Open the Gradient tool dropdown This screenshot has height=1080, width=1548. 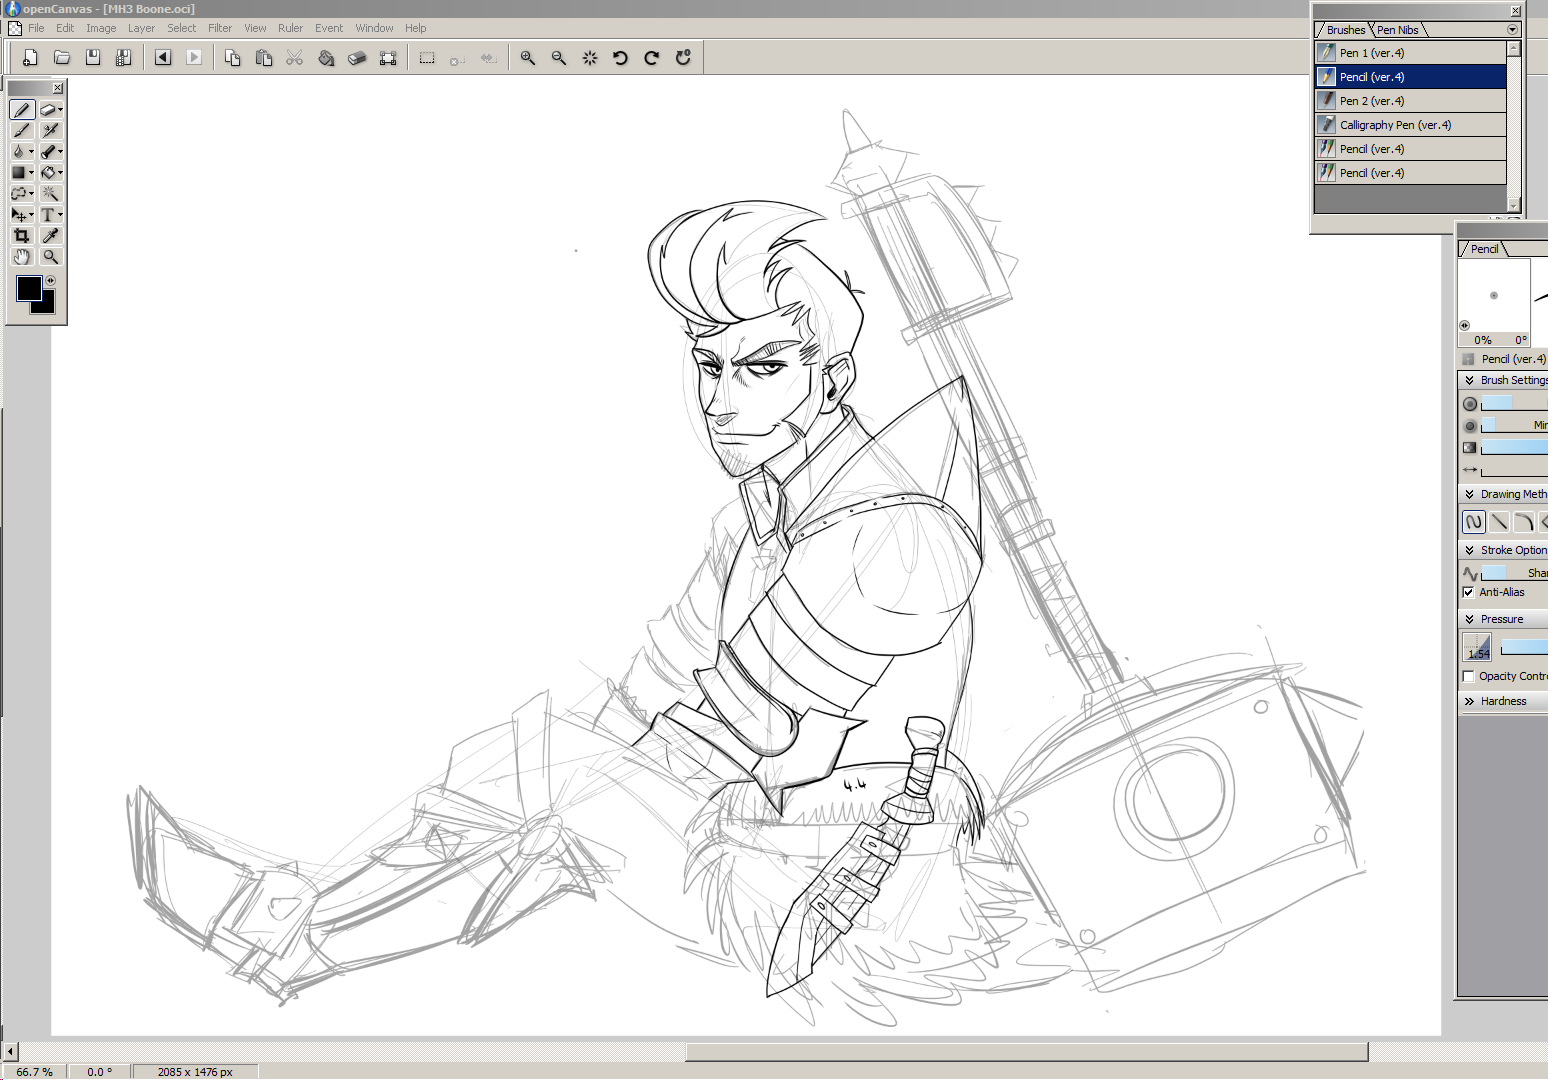[31, 173]
